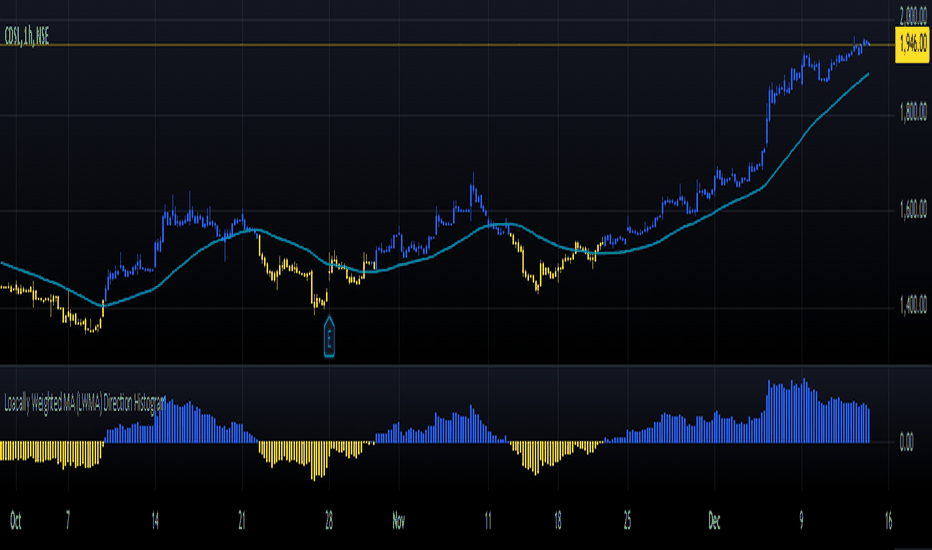
Task: Click the 1,600.00 price axis label
Action: (913, 209)
